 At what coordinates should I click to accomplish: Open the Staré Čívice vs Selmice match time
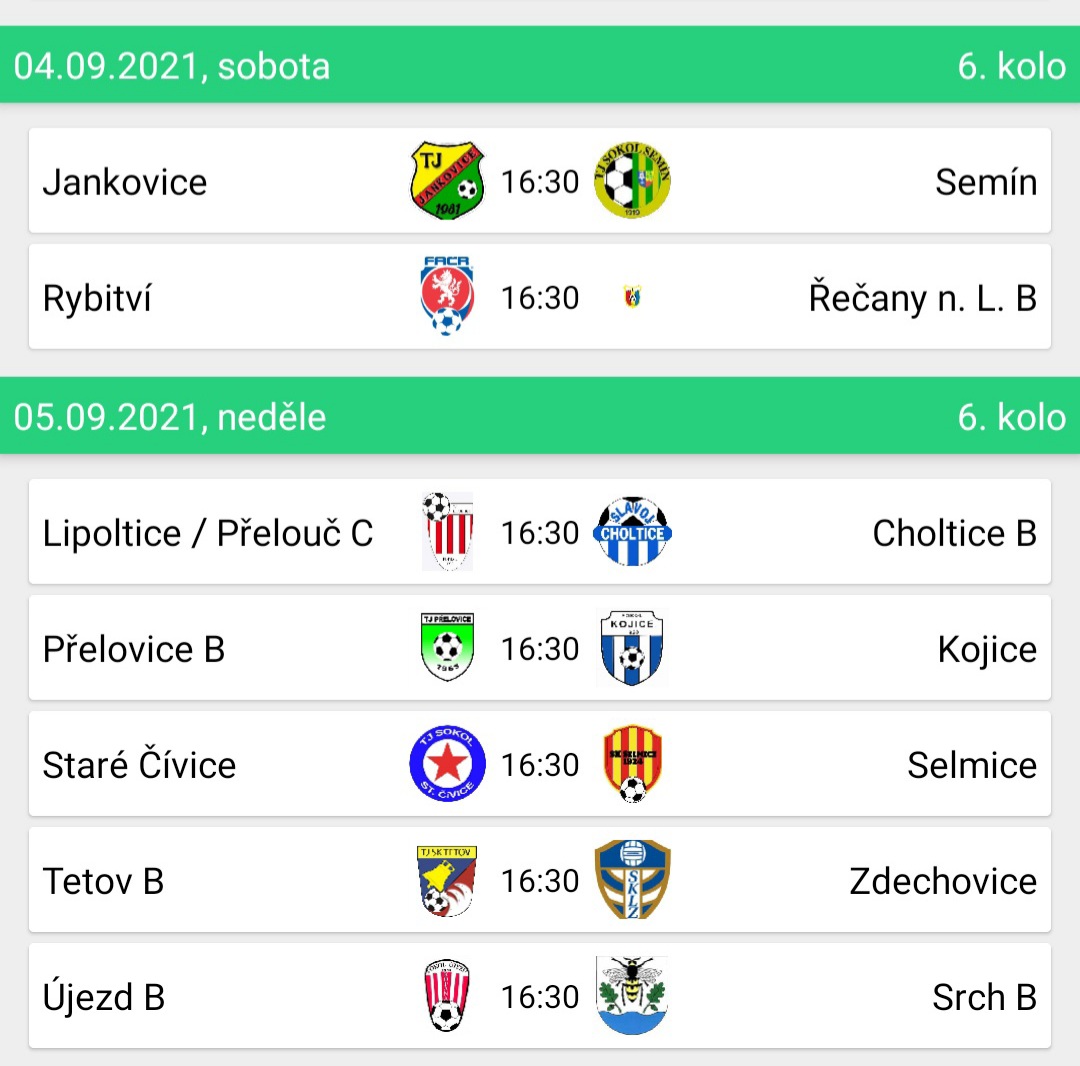(x=540, y=764)
